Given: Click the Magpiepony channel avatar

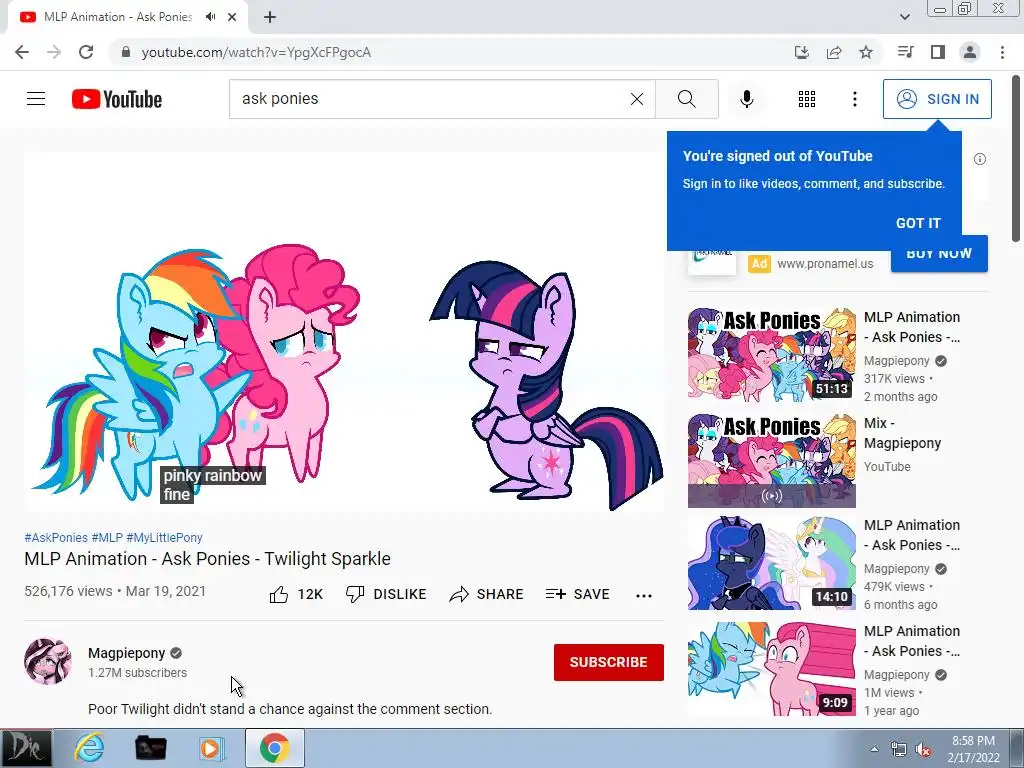Looking at the screenshot, I should click(x=48, y=662).
